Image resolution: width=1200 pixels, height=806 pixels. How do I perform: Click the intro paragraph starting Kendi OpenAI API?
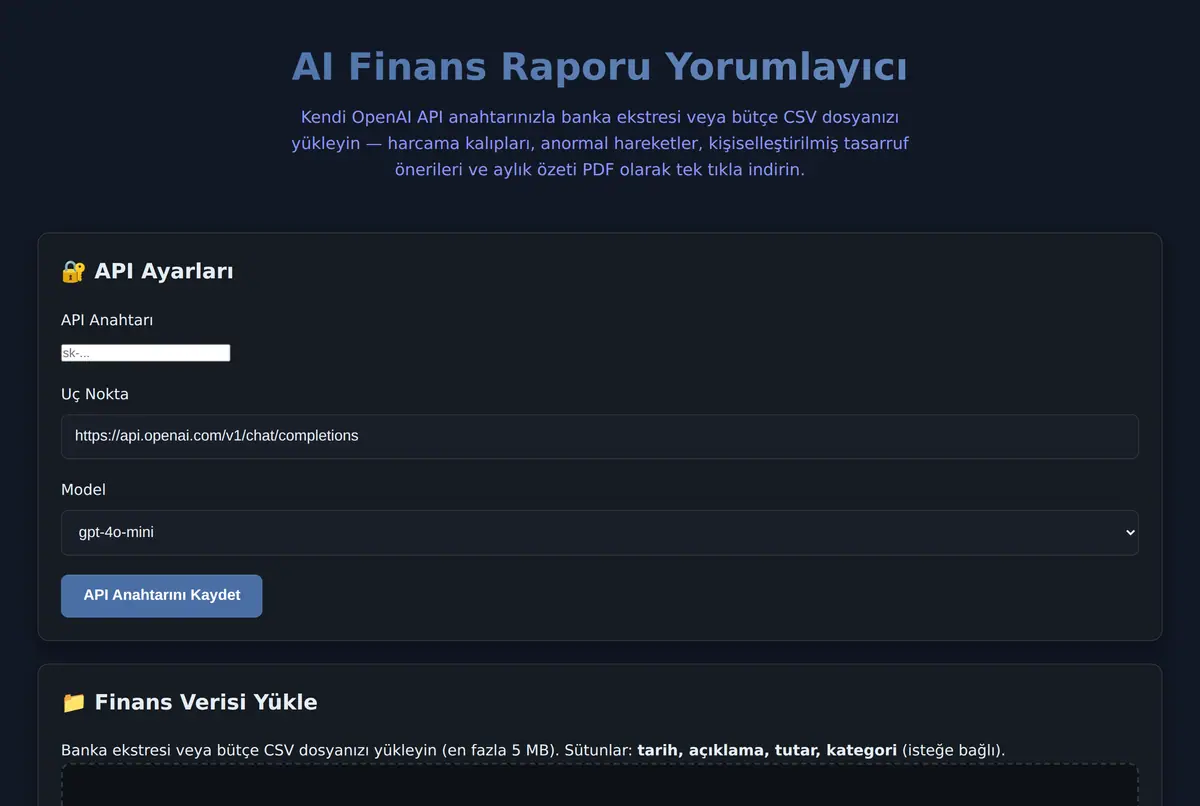pos(600,143)
